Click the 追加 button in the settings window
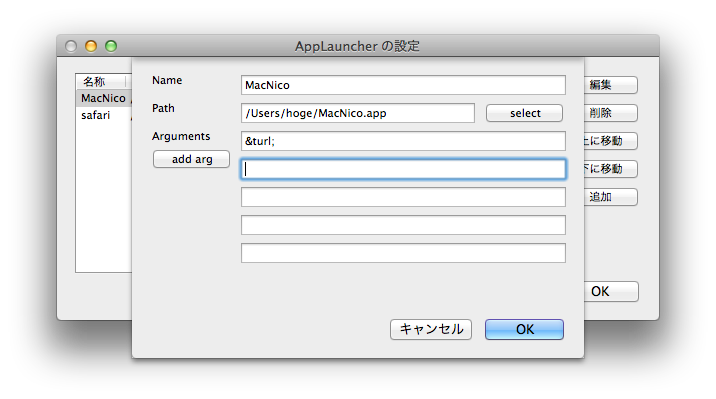This screenshot has width=716, height=399. (x=611, y=197)
